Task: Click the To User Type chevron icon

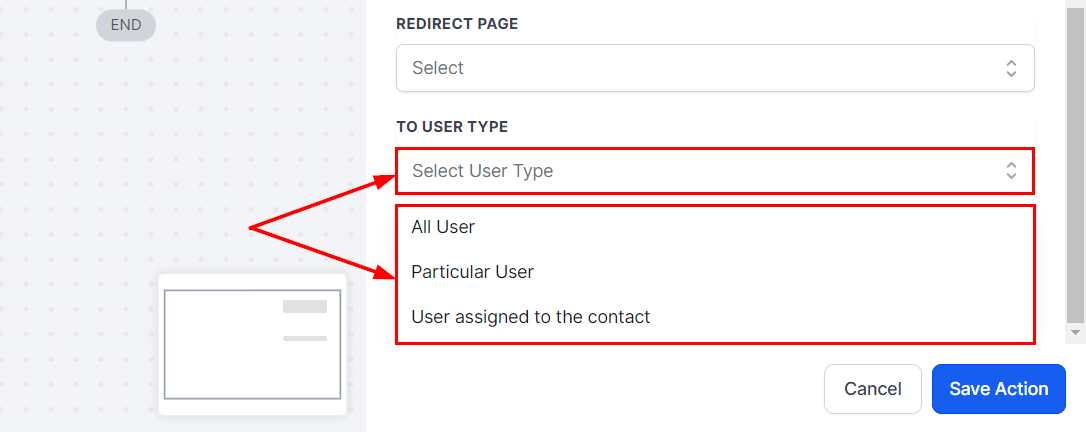Action: (1011, 171)
